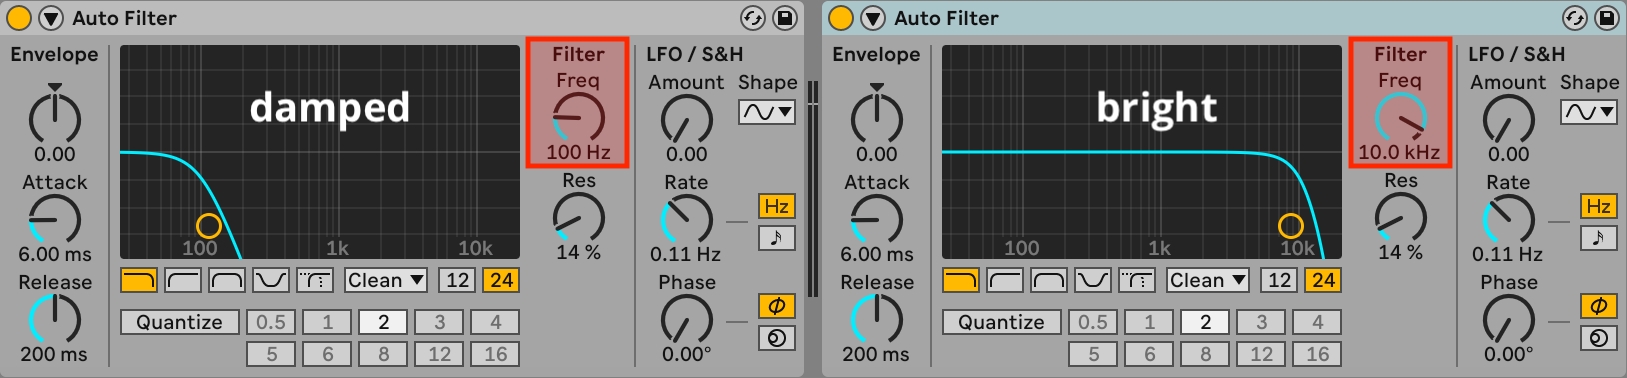The width and height of the screenshot is (1627, 378).
Task: Select LFO Spin mode icon, right device
Action: point(1599,338)
